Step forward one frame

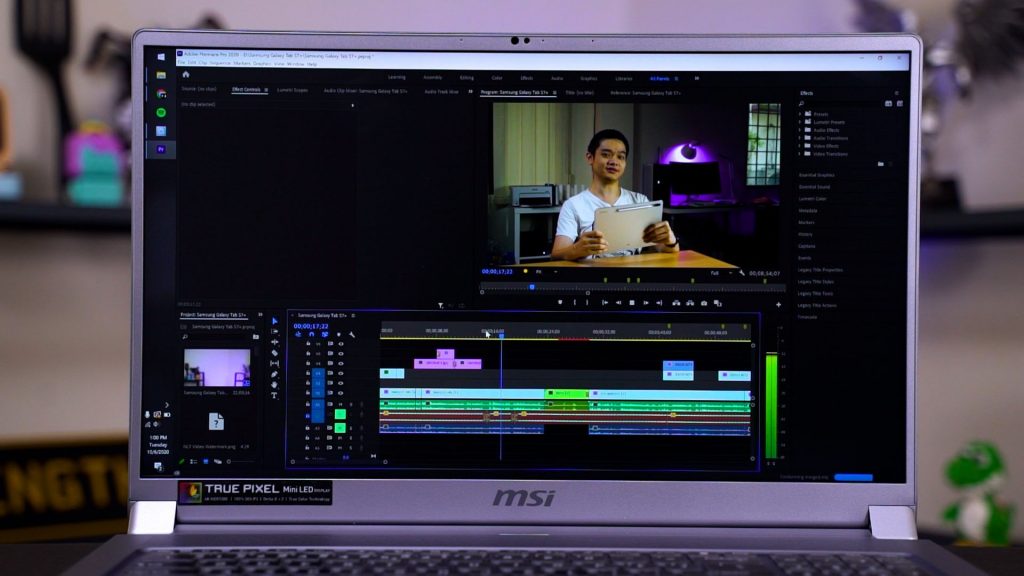point(646,303)
